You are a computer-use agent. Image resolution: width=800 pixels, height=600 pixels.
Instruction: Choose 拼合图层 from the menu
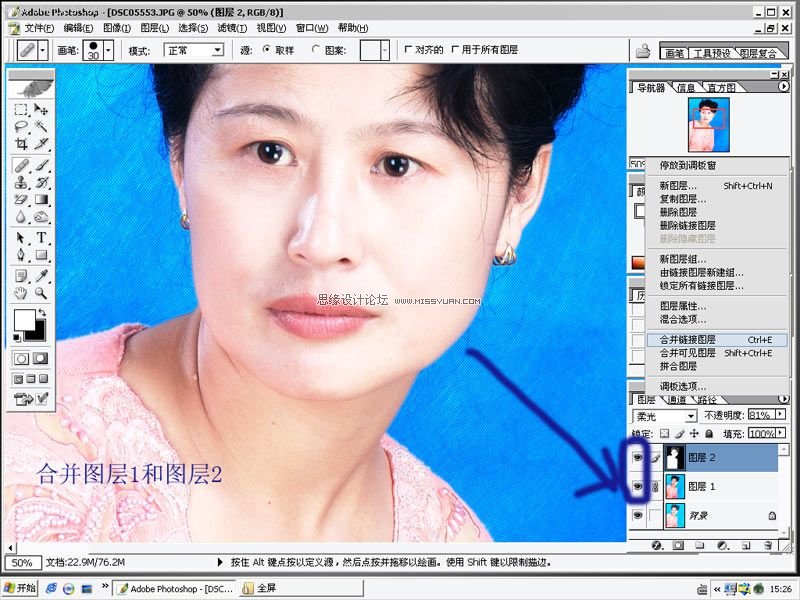point(716,366)
